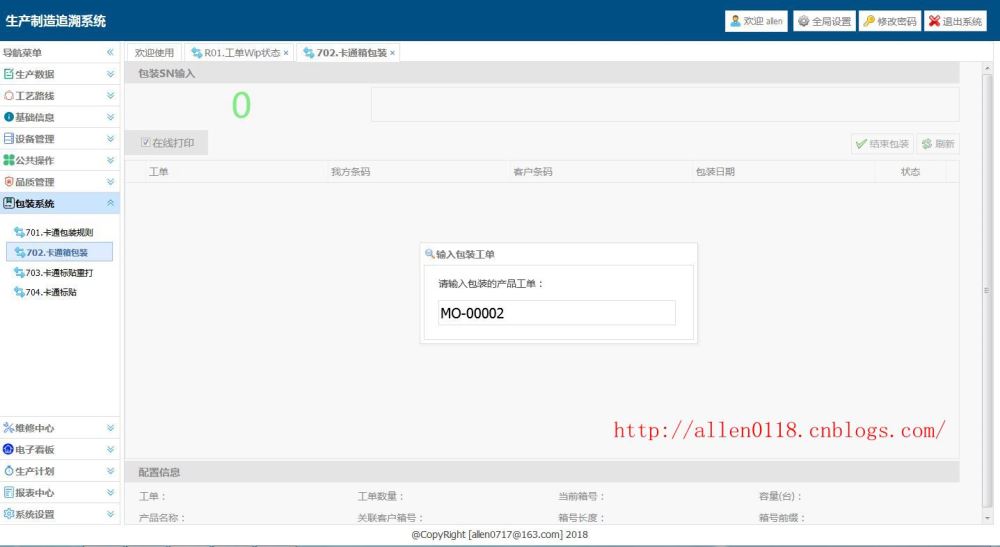Expand the 生产数据 menu chevron
This screenshot has width=1000, height=547.
pyautogui.click(x=110, y=74)
